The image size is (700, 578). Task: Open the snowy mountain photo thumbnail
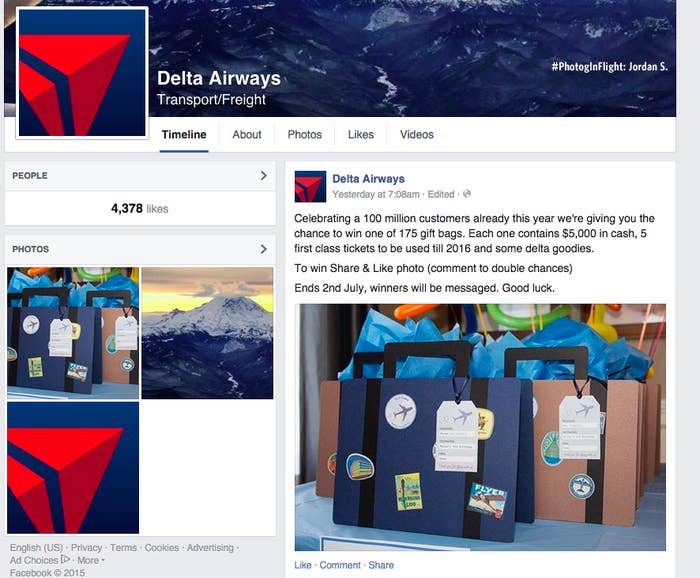[x=208, y=333]
